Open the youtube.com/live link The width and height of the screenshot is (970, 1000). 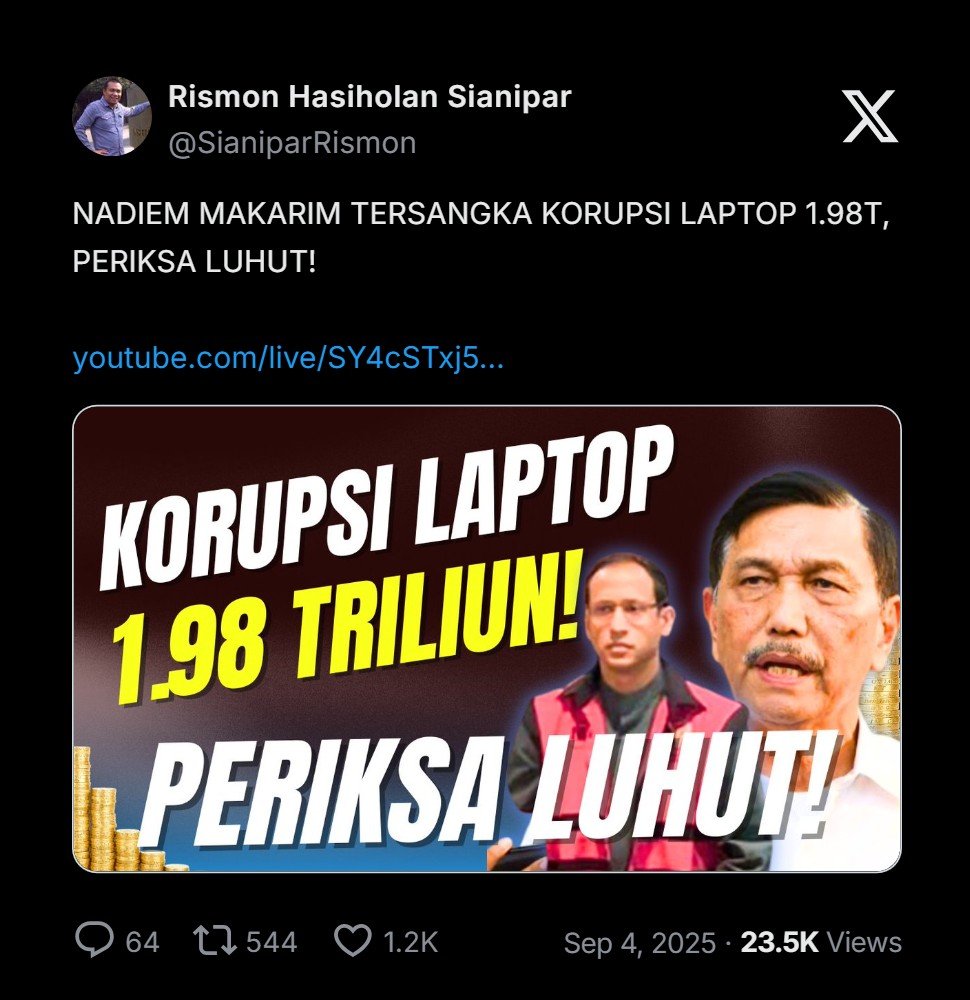click(288, 358)
